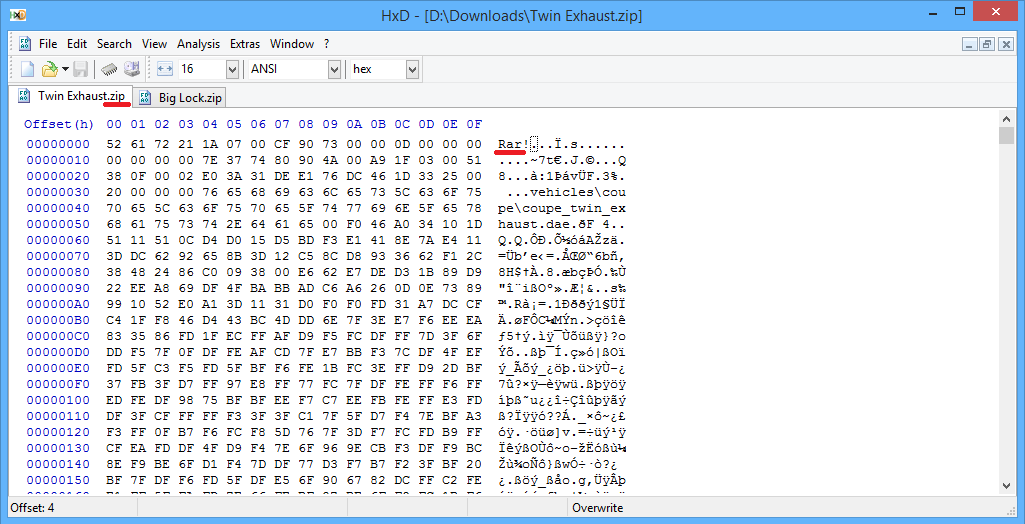The height and width of the screenshot is (524, 1025).
Task: Click the Save floppy disk icon
Action: (x=81, y=69)
